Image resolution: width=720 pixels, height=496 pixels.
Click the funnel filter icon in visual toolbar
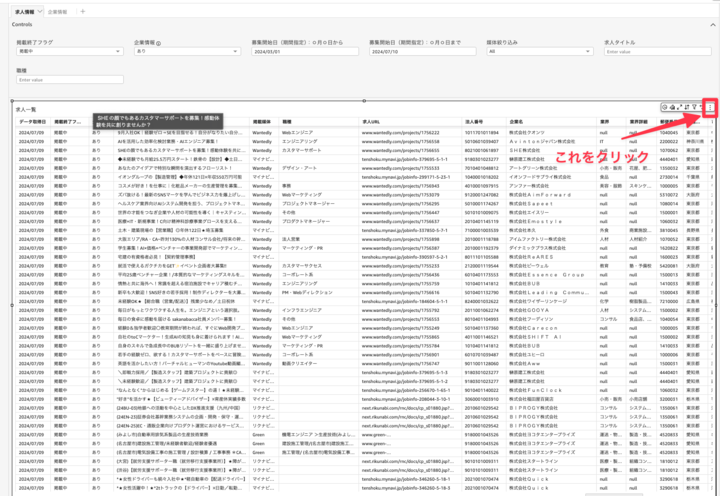pyautogui.click(x=694, y=107)
